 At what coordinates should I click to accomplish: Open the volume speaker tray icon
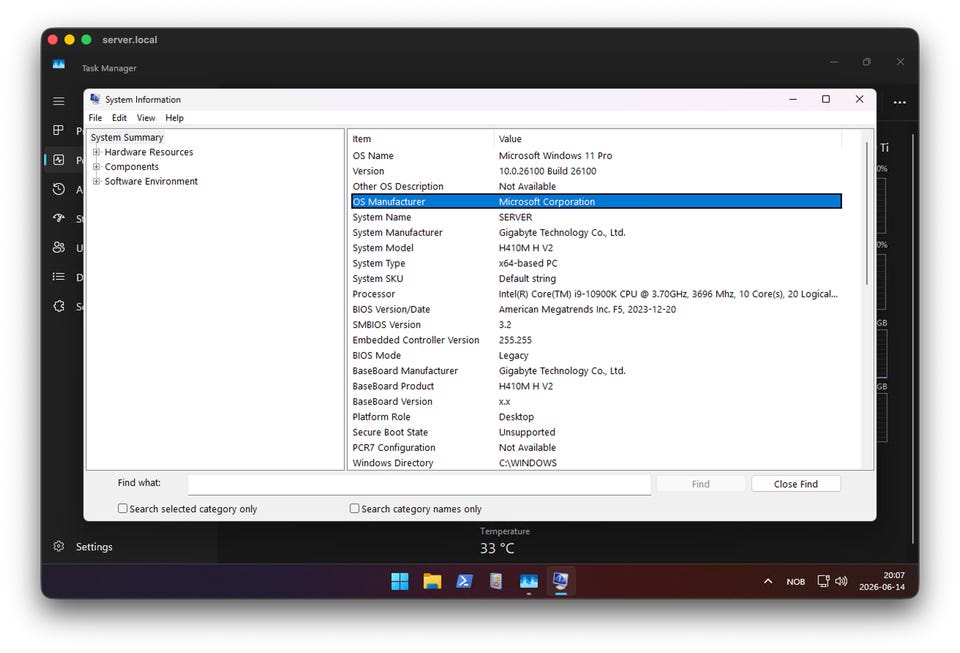(841, 581)
